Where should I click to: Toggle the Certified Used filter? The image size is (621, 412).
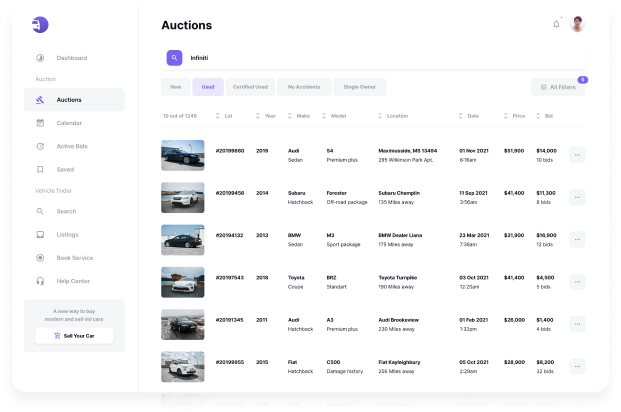pos(250,87)
